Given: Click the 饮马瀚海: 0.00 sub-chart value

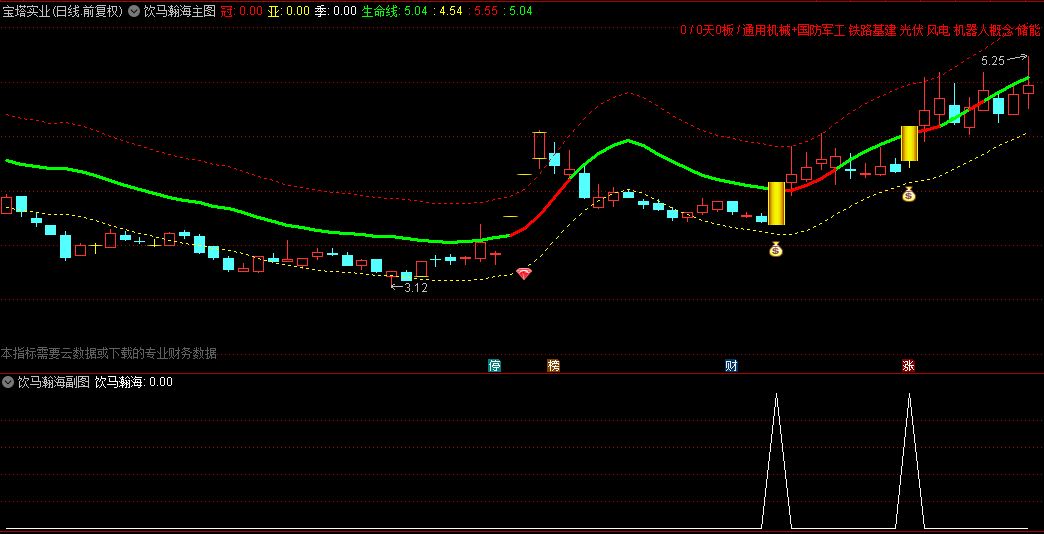Looking at the screenshot, I should click(134, 382).
